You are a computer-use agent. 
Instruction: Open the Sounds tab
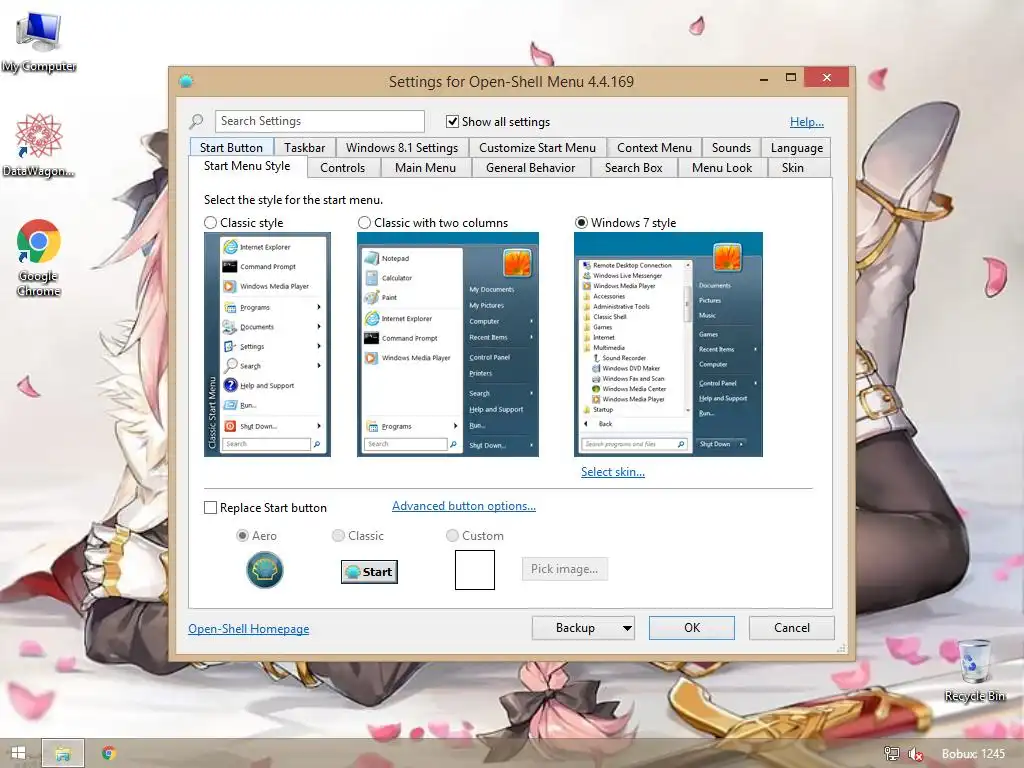[x=731, y=148]
